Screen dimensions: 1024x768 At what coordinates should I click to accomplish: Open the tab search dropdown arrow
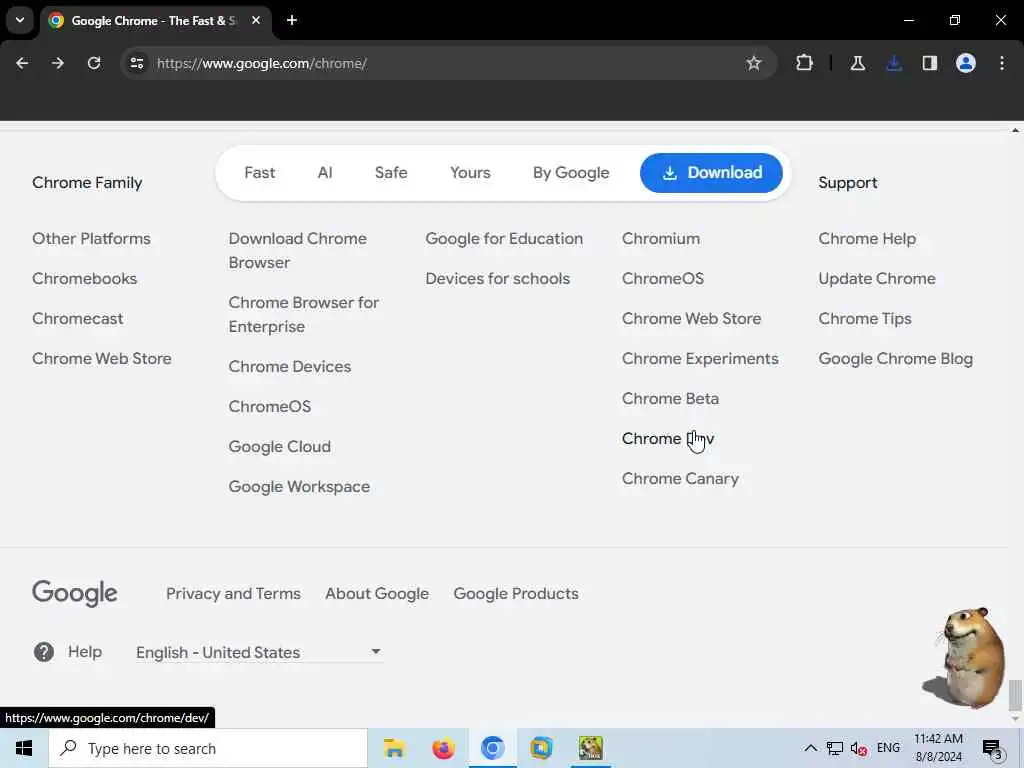[x=20, y=20]
